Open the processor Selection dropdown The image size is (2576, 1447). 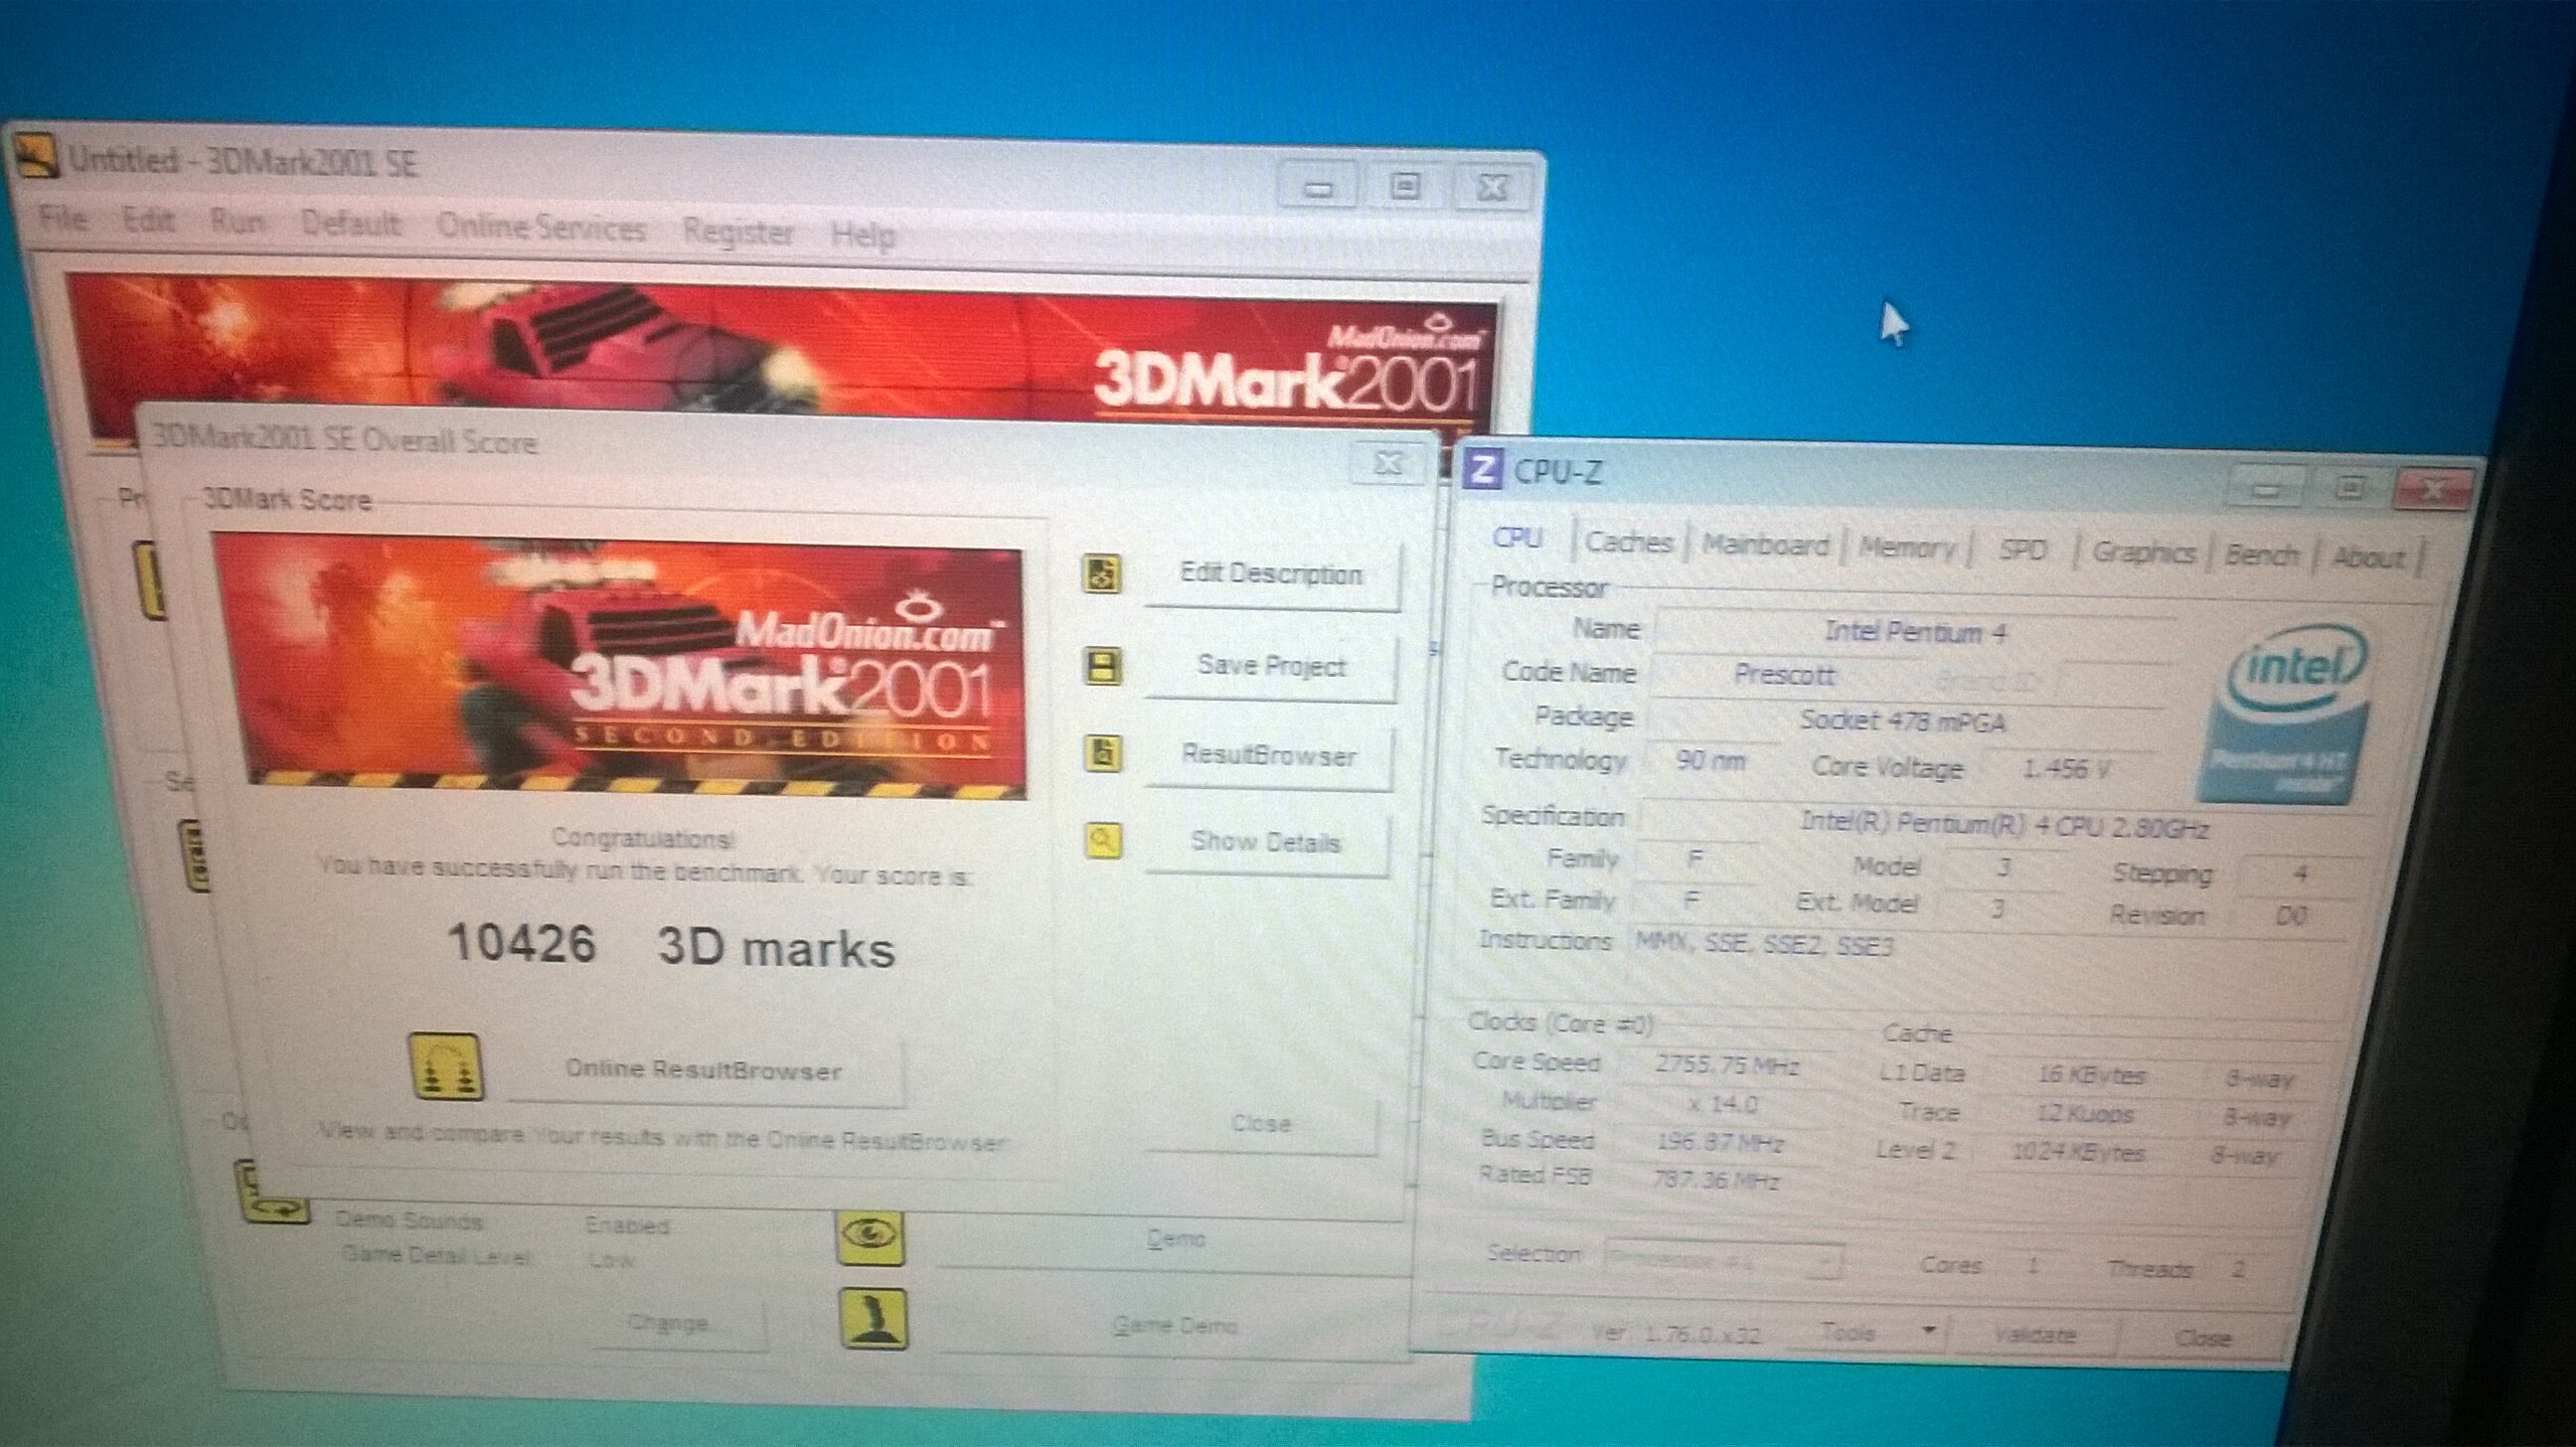click(x=1724, y=1260)
